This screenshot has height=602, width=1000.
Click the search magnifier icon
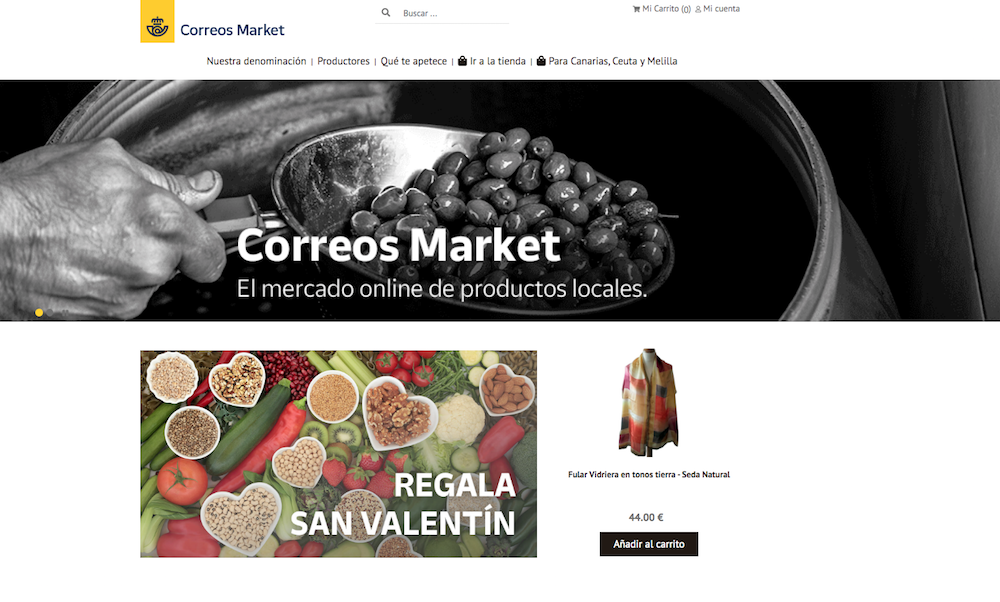[386, 13]
